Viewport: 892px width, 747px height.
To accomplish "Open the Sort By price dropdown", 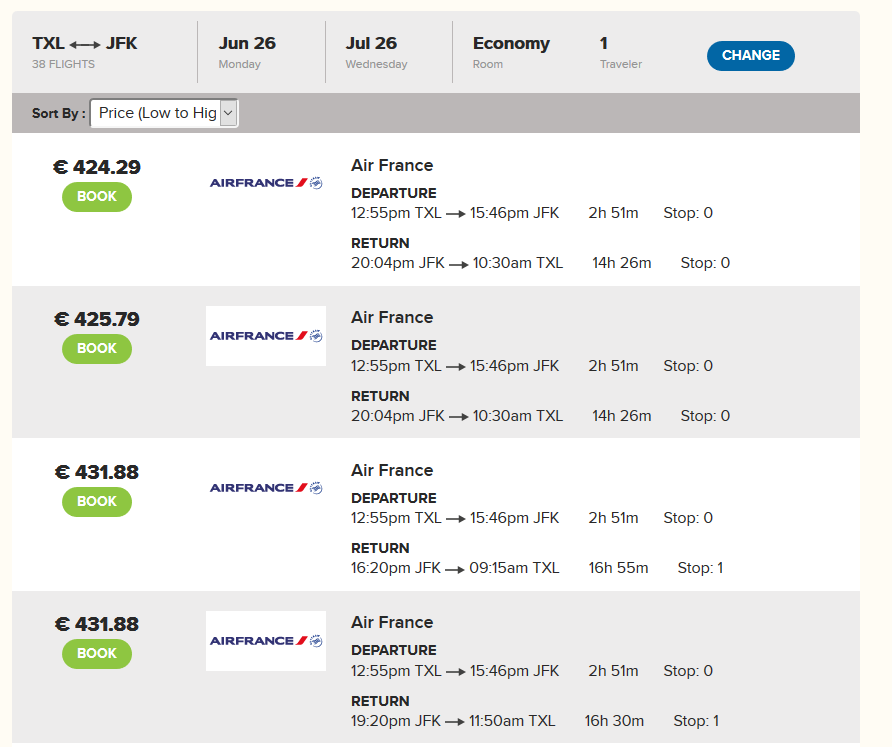I will [164, 113].
